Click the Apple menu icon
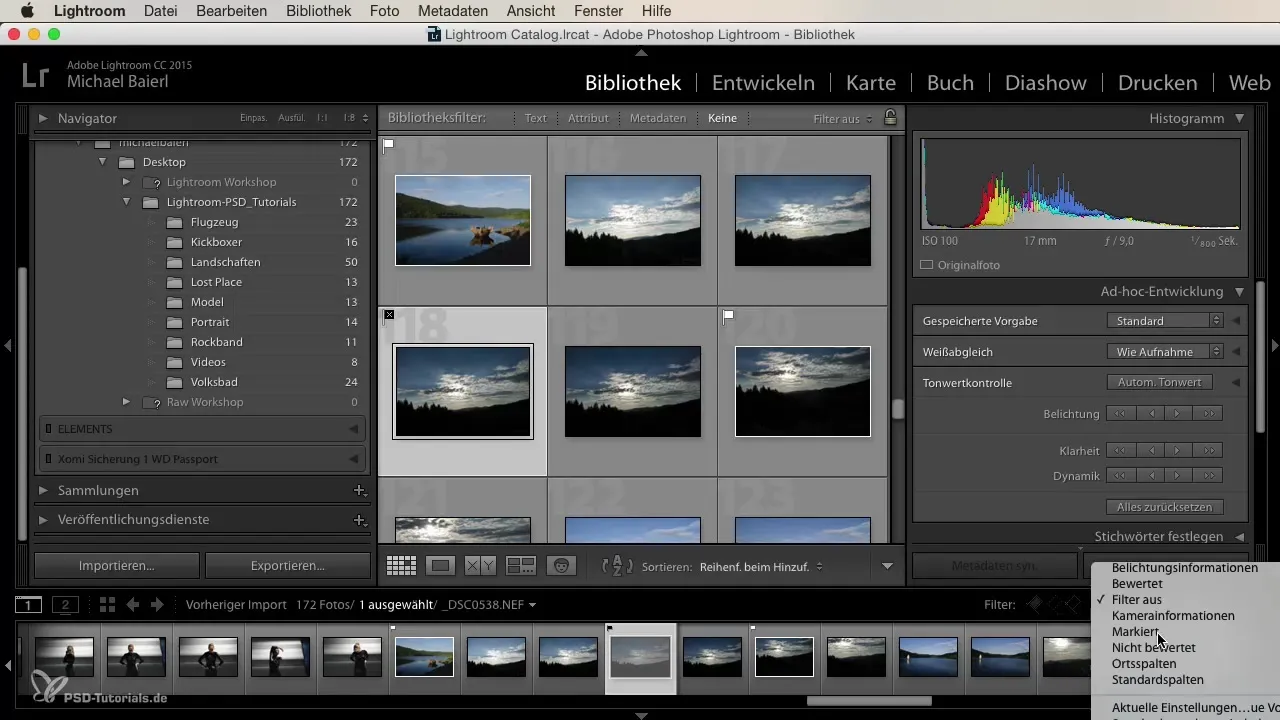 pyautogui.click(x=26, y=11)
